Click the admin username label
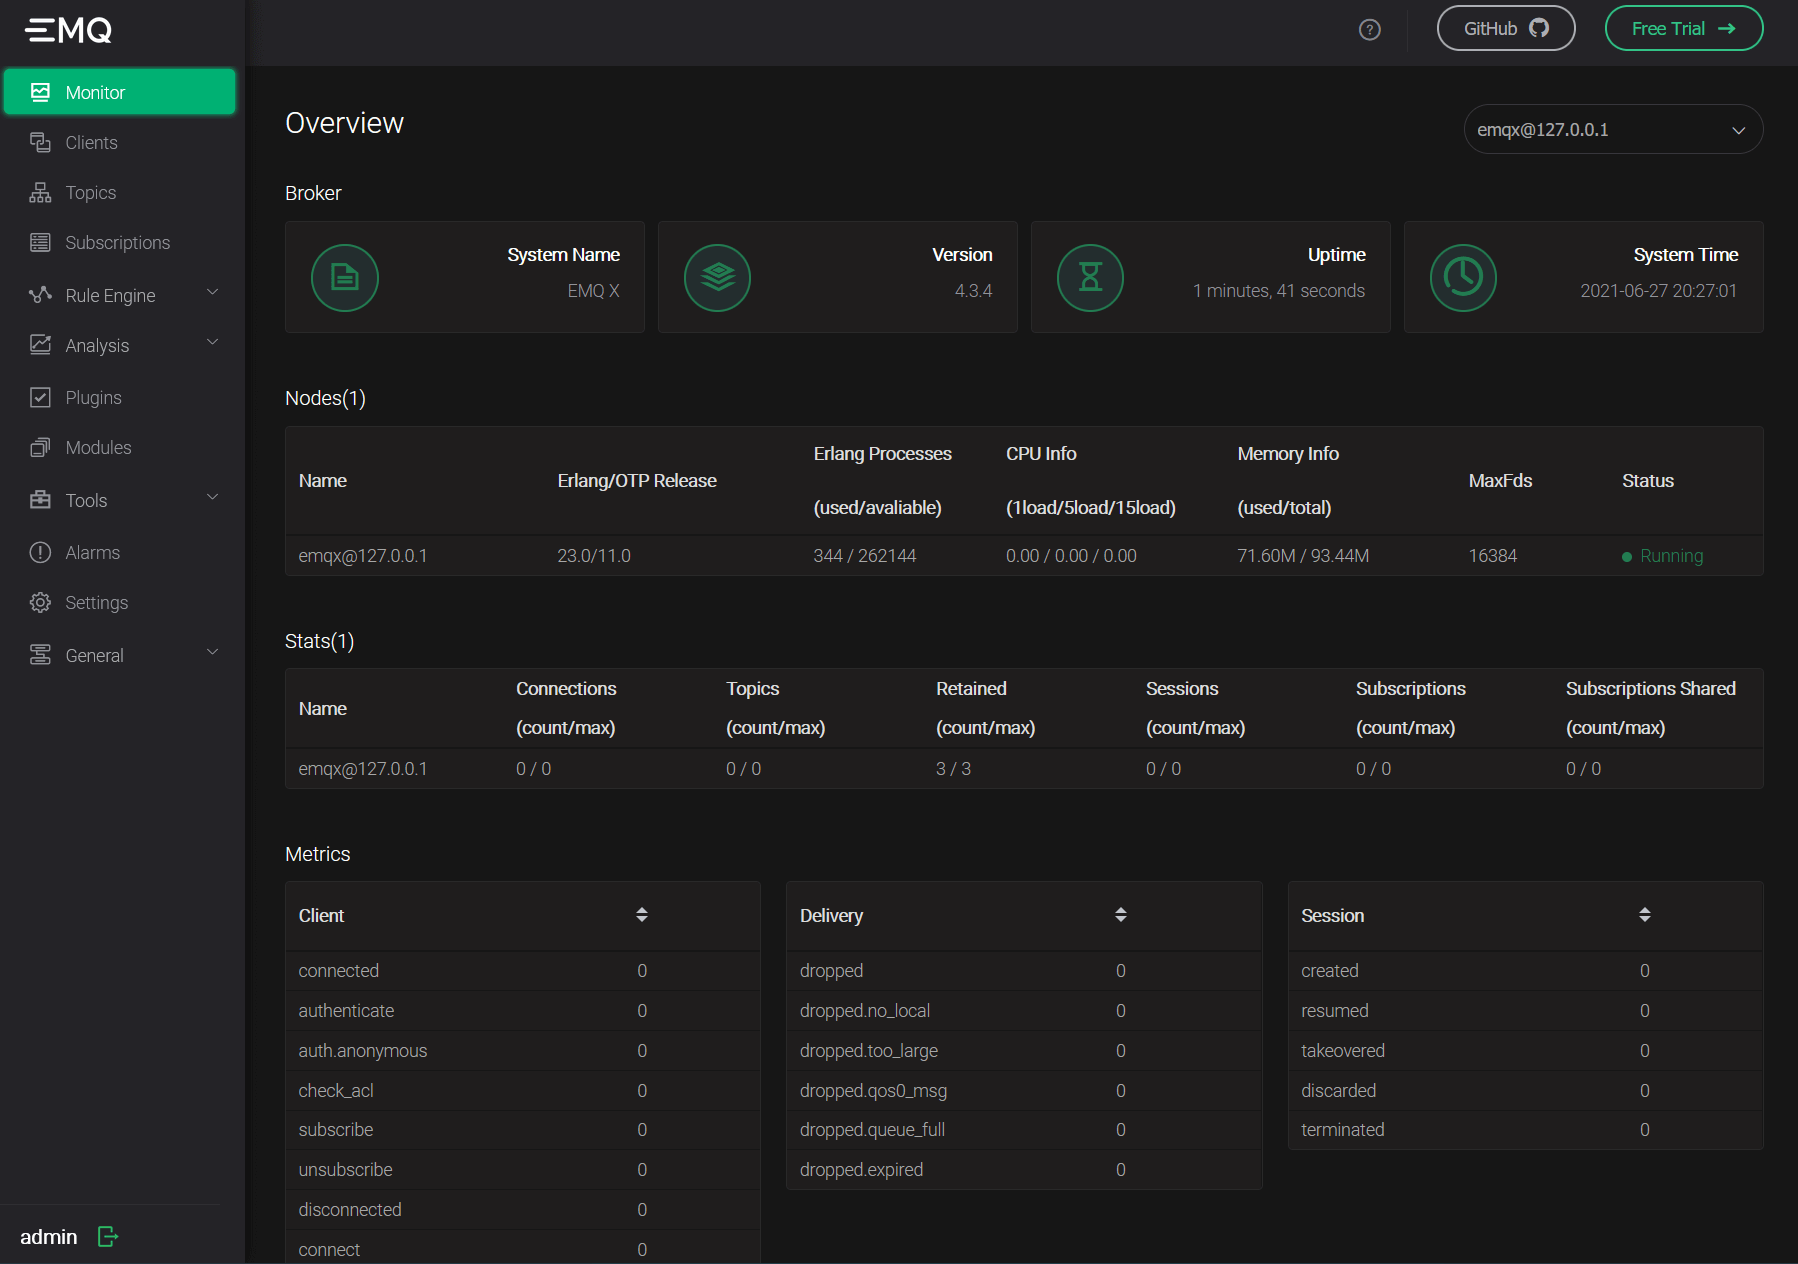Screen dimensions: 1798x1264 49,1237
